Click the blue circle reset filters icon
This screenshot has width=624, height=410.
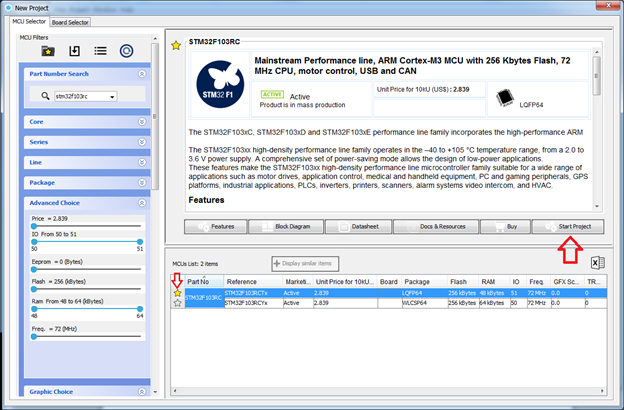coord(127,51)
